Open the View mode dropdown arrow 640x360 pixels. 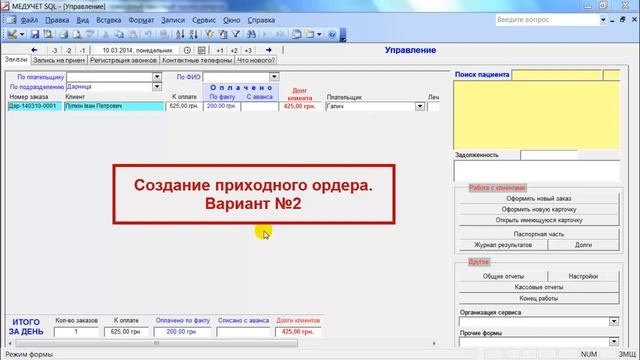click(x=22, y=35)
